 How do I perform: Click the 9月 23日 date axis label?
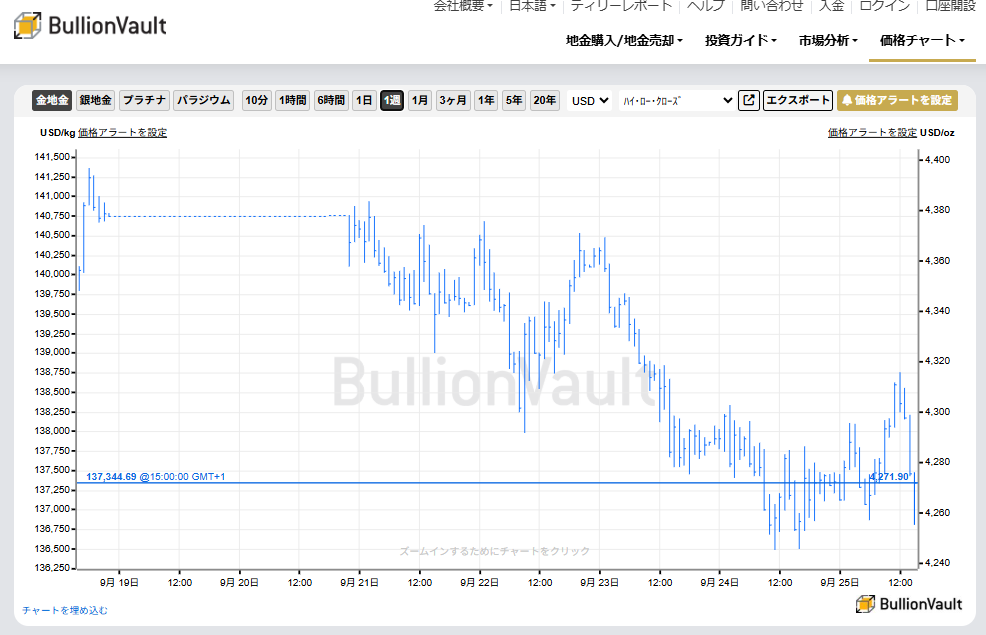(x=599, y=583)
